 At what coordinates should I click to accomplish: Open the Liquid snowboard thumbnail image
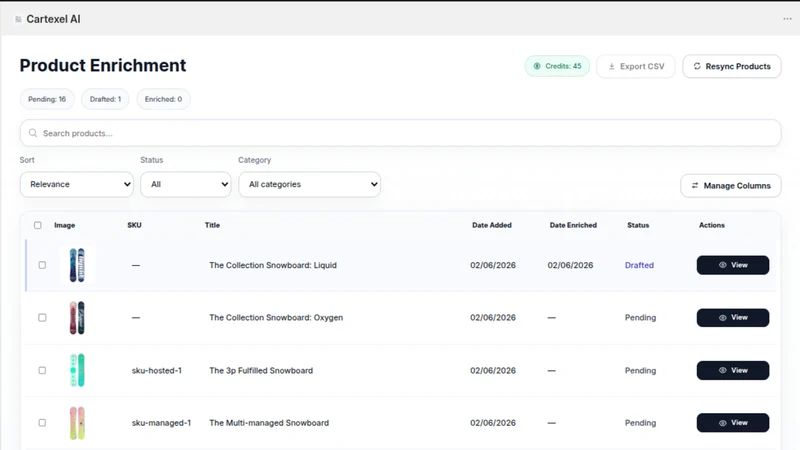pos(77,265)
